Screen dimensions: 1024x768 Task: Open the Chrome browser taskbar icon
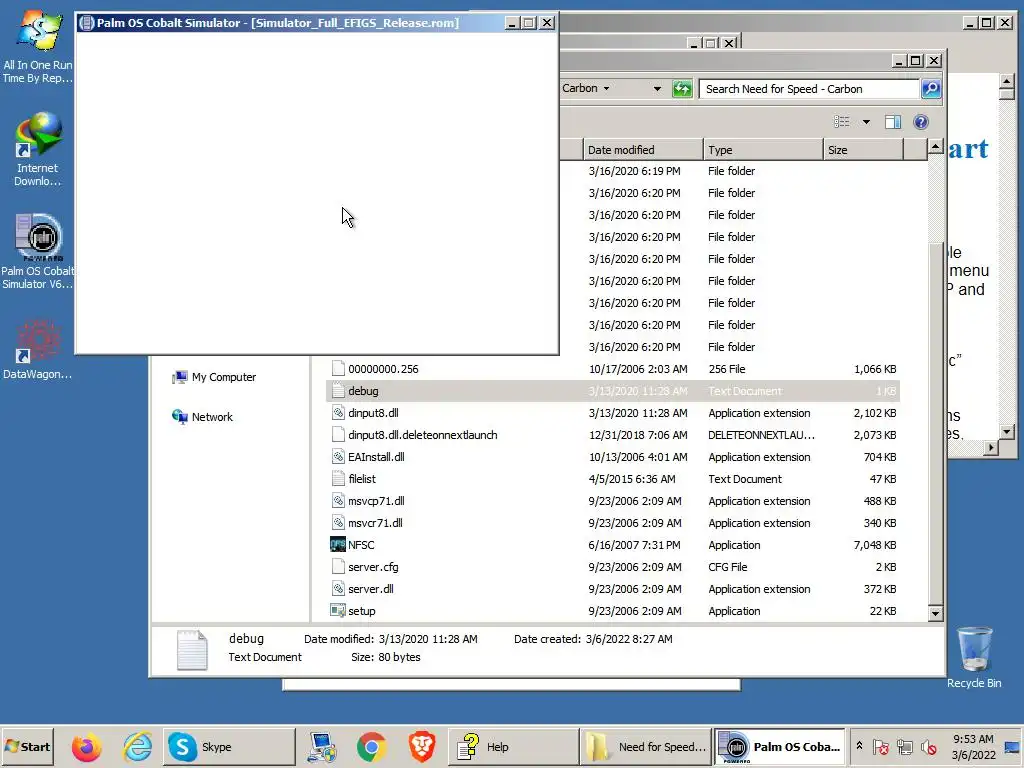[371, 747]
